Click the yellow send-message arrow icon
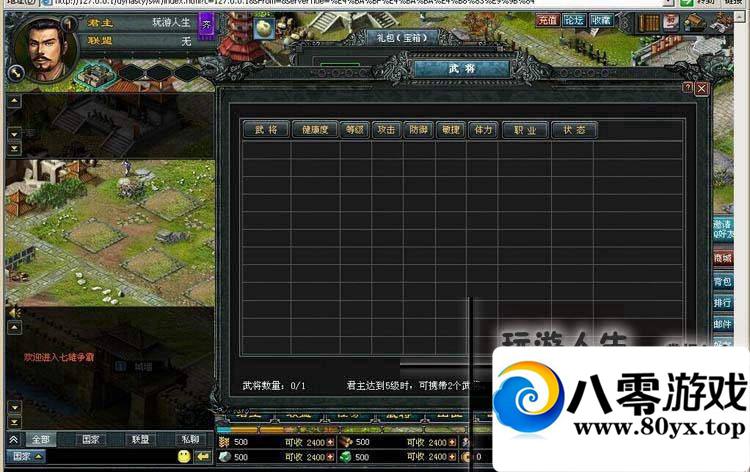The image size is (750, 472). [x=203, y=456]
